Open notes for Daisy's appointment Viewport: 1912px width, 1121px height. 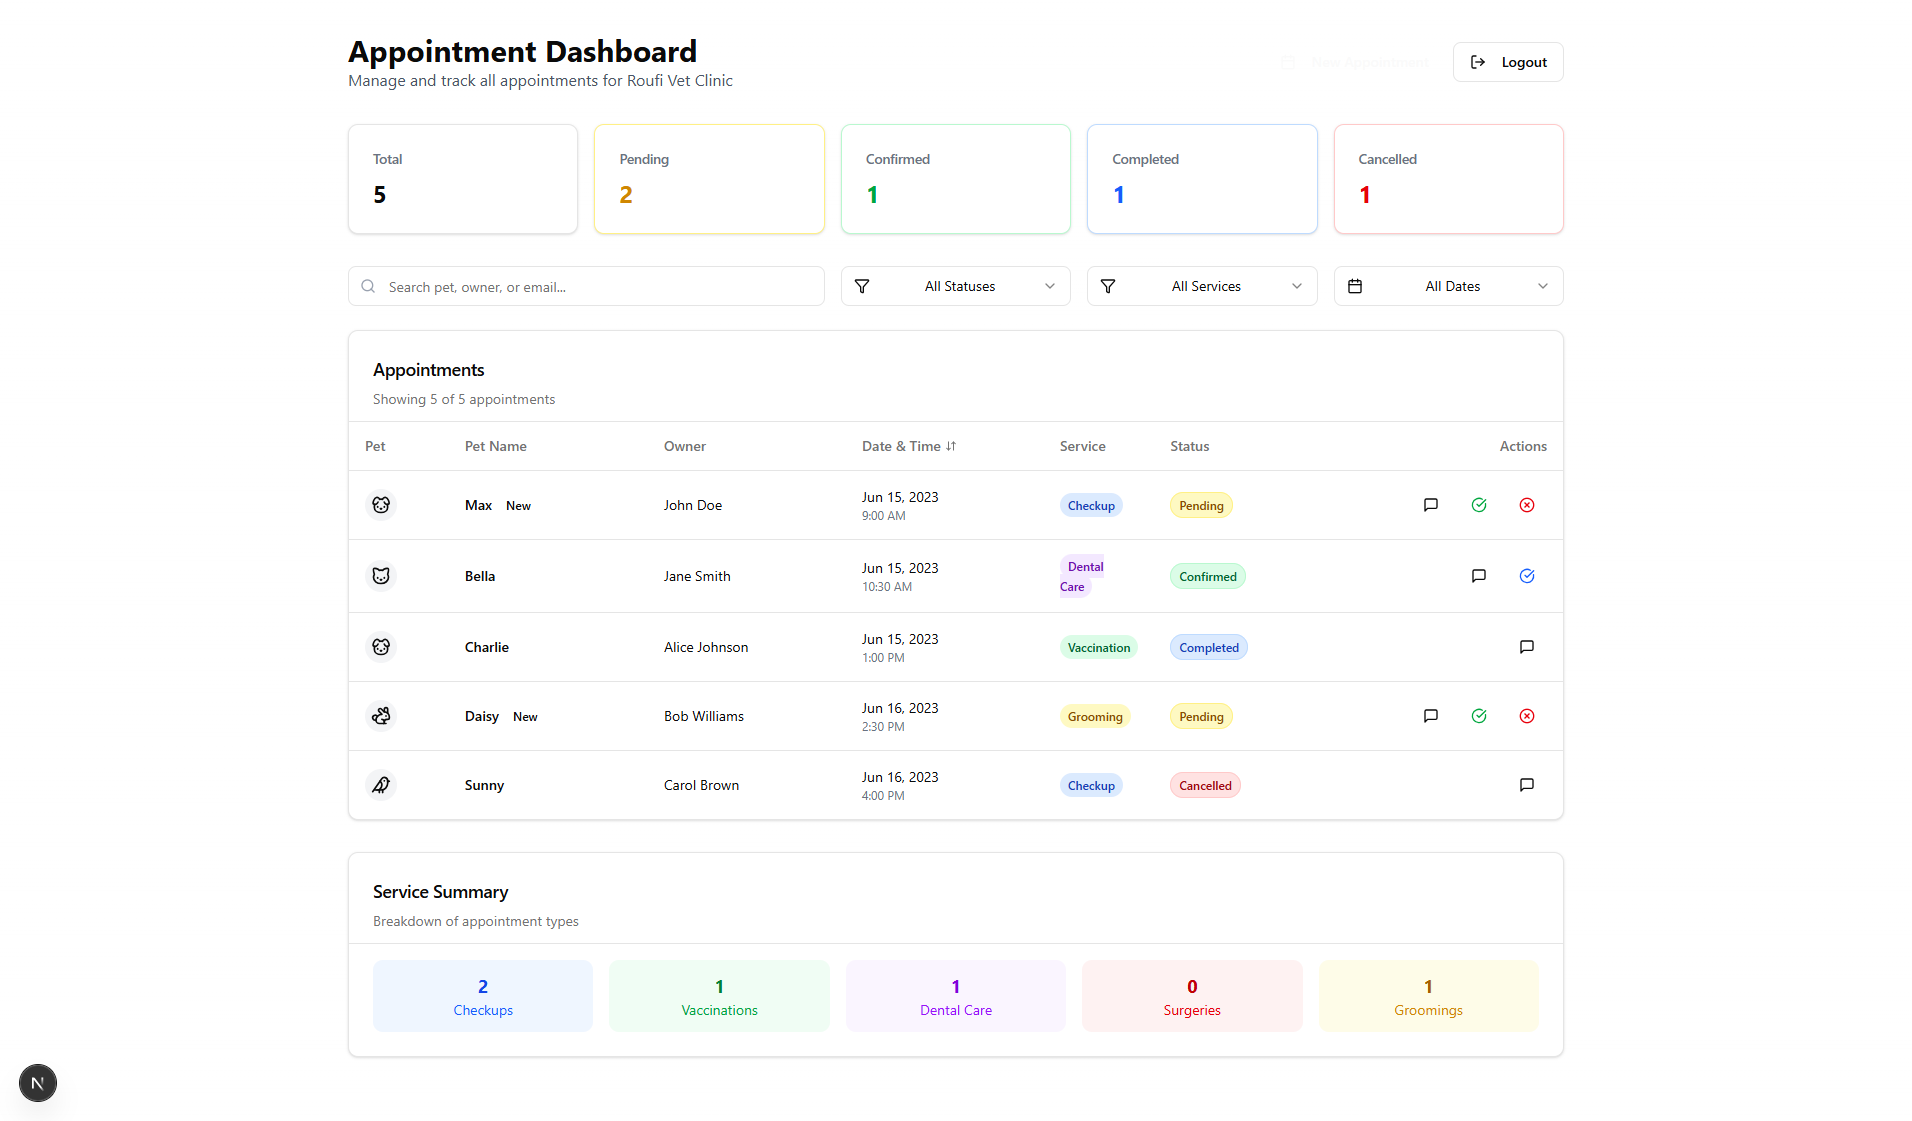(x=1431, y=716)
